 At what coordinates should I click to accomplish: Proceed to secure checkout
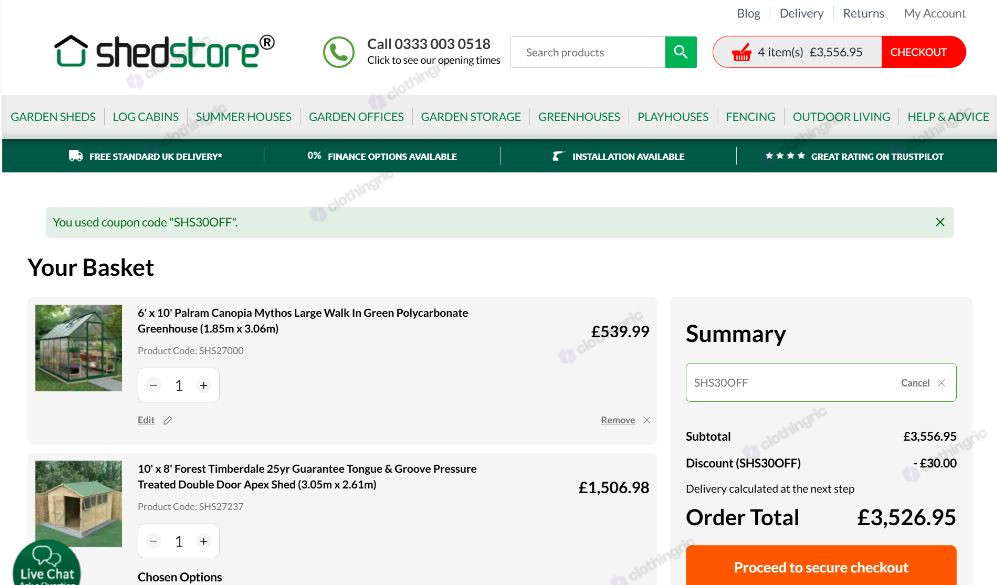[821, 565]
